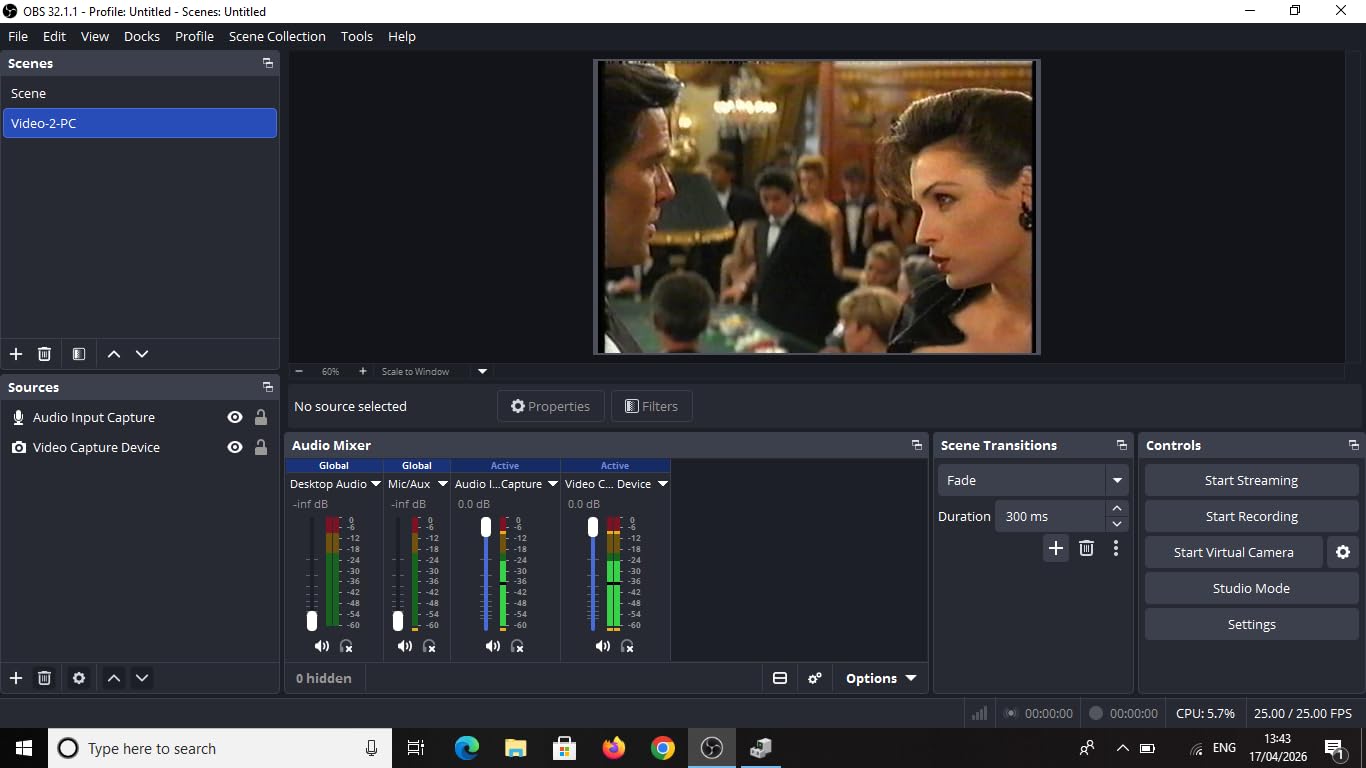Pop out the Sources dock
This screenshot has height=768, width=1366.
click(268, 387)
